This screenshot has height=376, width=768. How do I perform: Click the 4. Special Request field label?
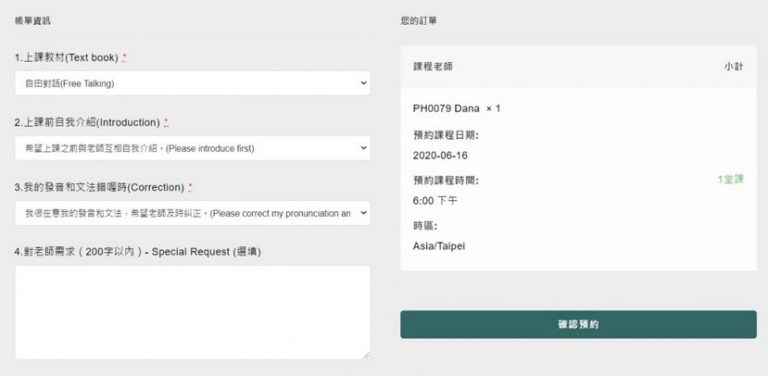click(138, 252)
